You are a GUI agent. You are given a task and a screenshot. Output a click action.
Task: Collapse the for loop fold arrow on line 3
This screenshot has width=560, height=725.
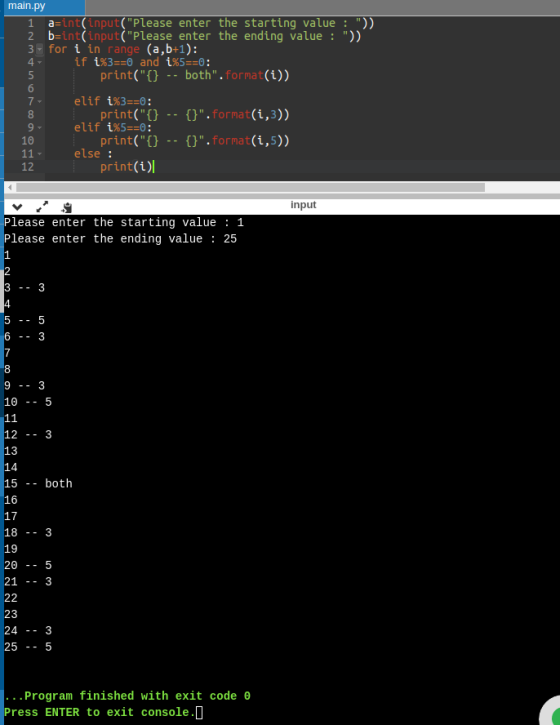(40, 49)
